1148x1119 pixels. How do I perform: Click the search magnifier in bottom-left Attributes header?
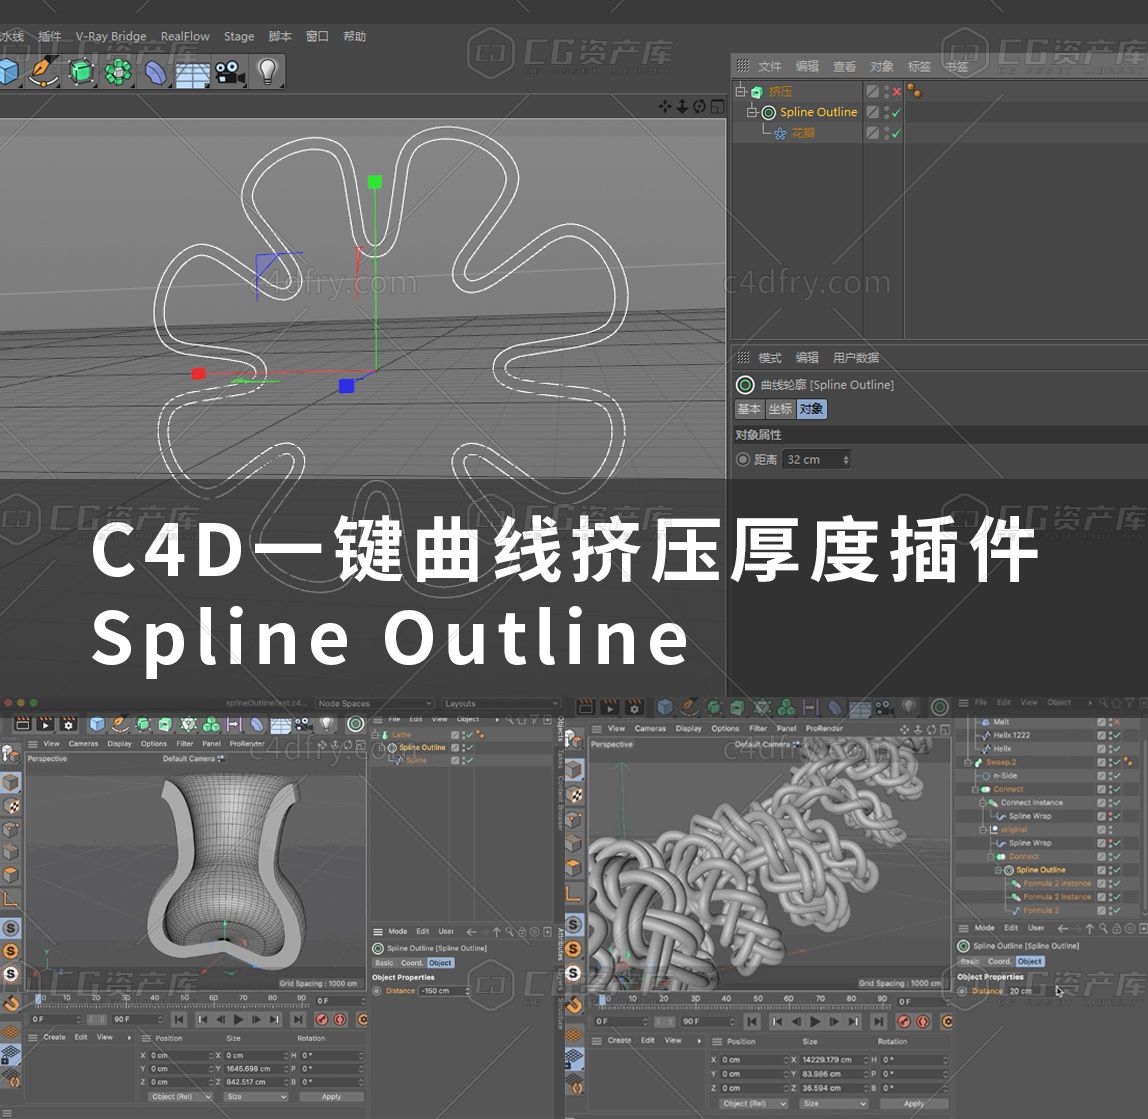tap(510, 932)
